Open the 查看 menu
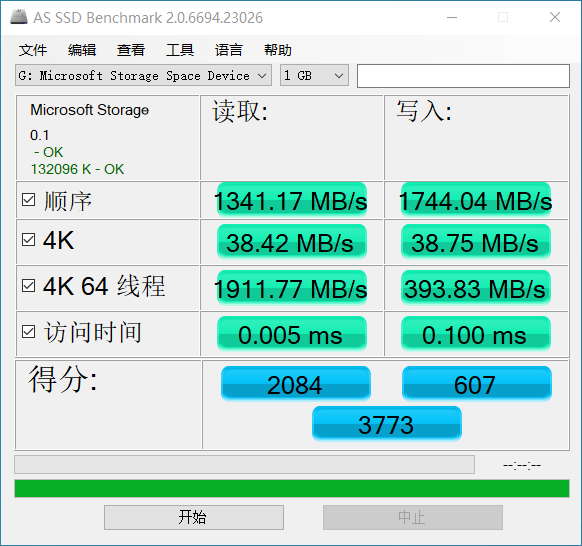 [x=131, y=50]
